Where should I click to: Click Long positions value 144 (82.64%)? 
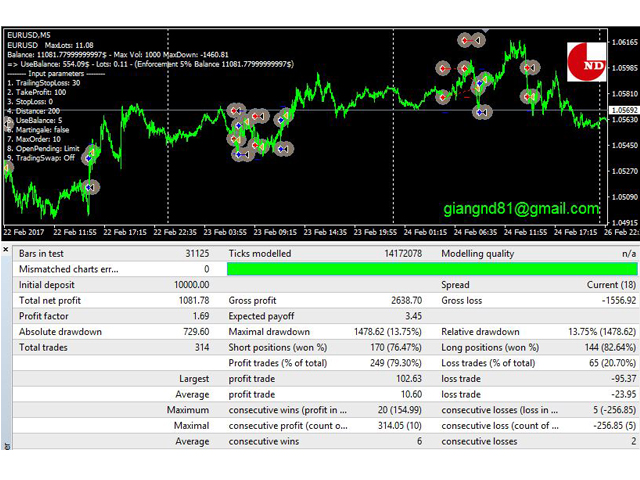[610, 347]
